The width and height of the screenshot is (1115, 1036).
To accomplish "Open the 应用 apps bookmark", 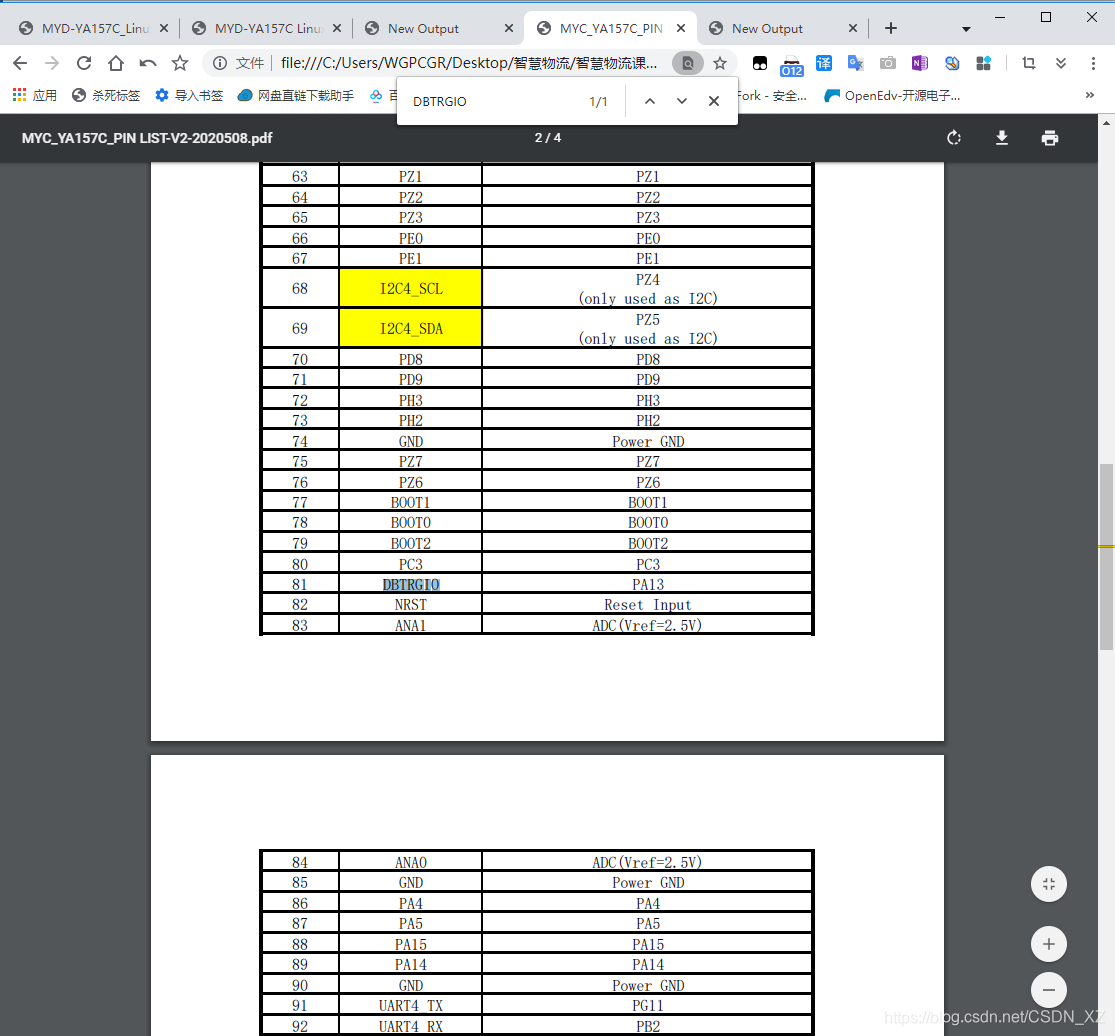I will click(34, 95).
